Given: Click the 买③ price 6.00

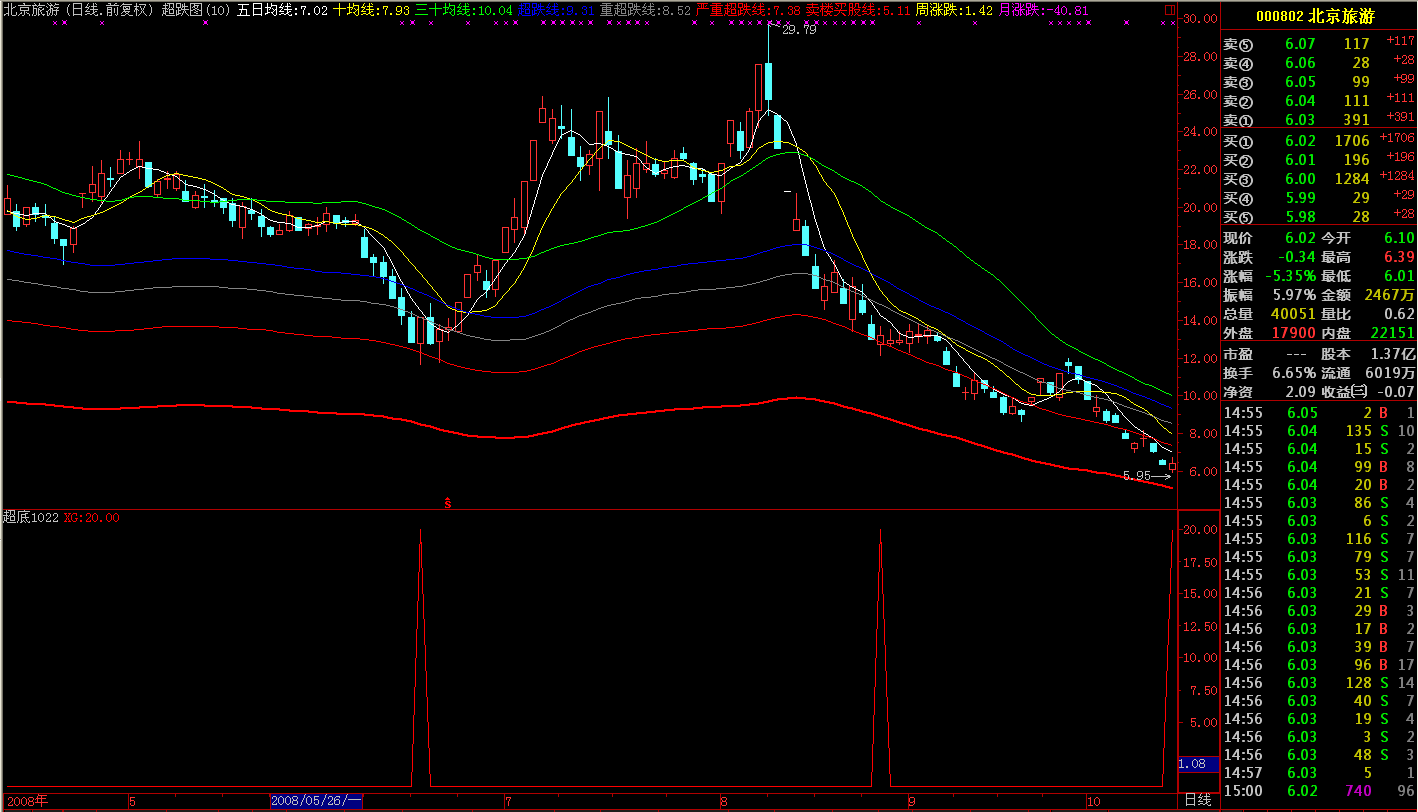Looking at the screenshot, I should tap(1300, 179).
